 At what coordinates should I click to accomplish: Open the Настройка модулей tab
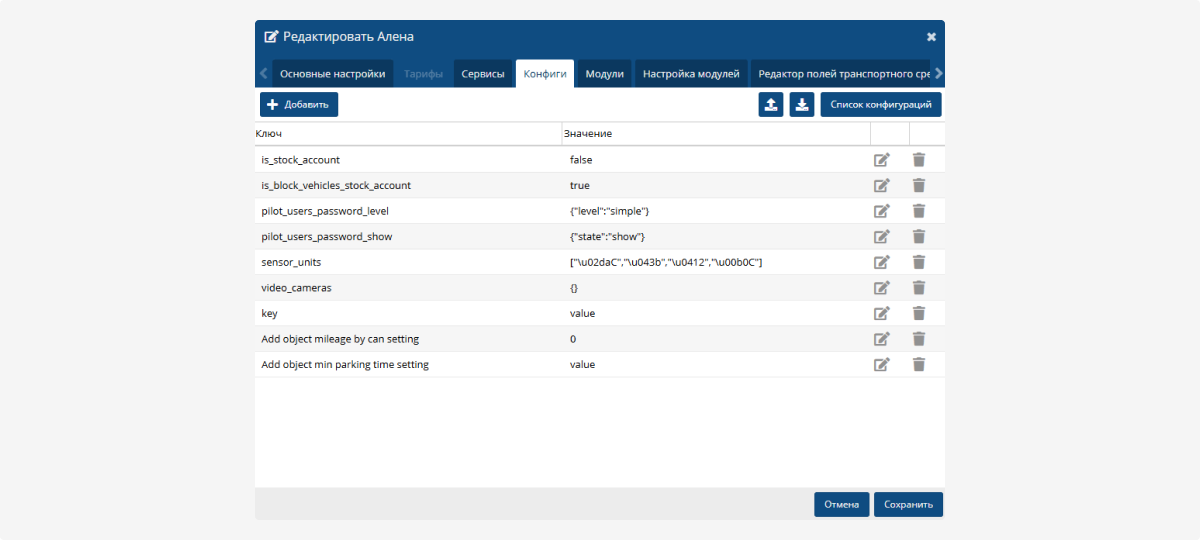tap(691, 74)
